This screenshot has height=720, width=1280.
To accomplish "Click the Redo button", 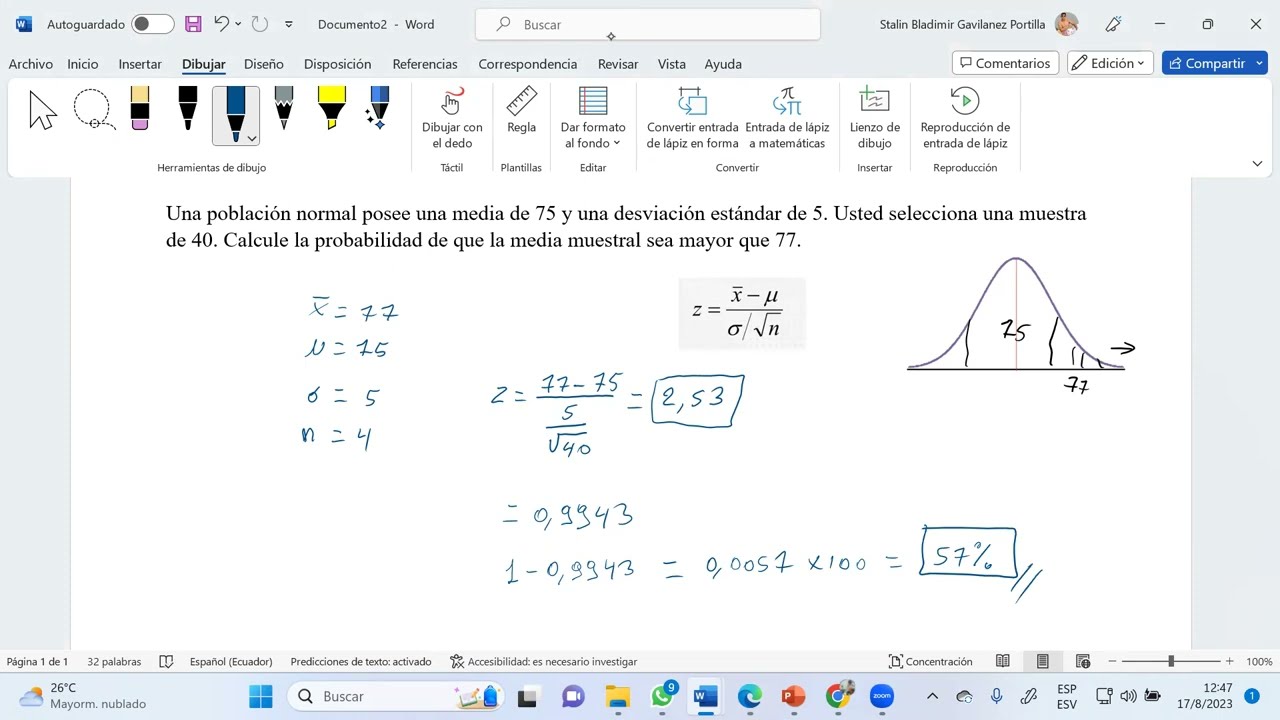I will click(x=260, y=24).
